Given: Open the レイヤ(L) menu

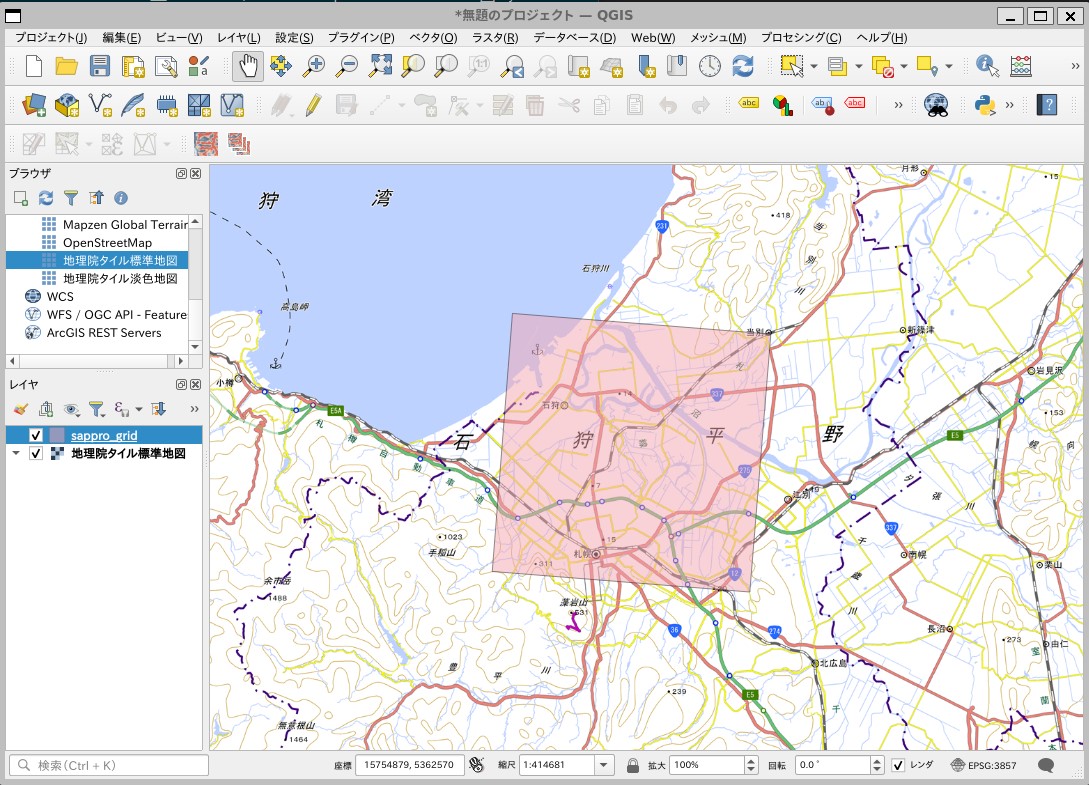Looking at the screenshot, I should point(238,38).
